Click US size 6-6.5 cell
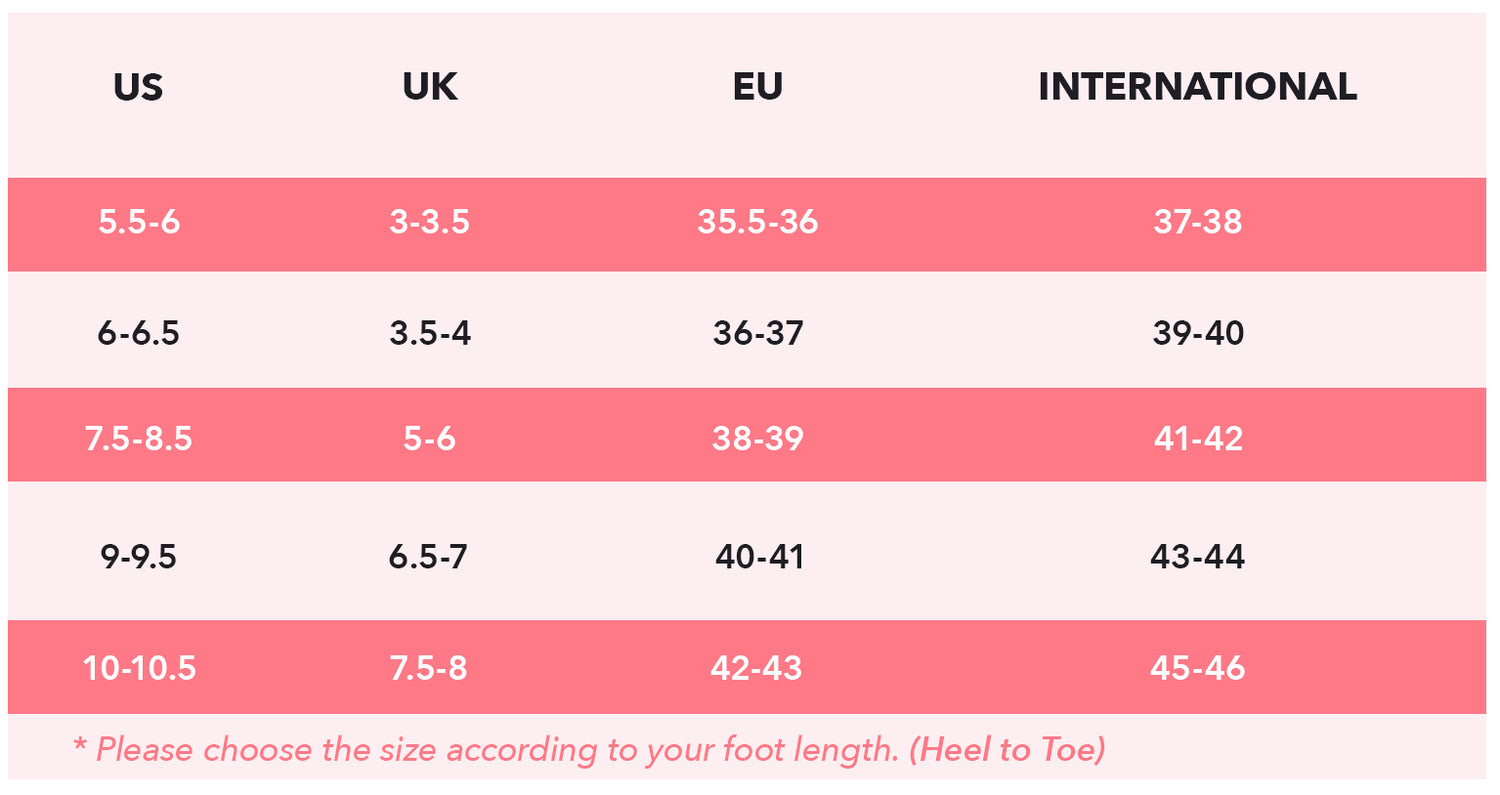Viewport: 1500px width, 795px height. 139,333
